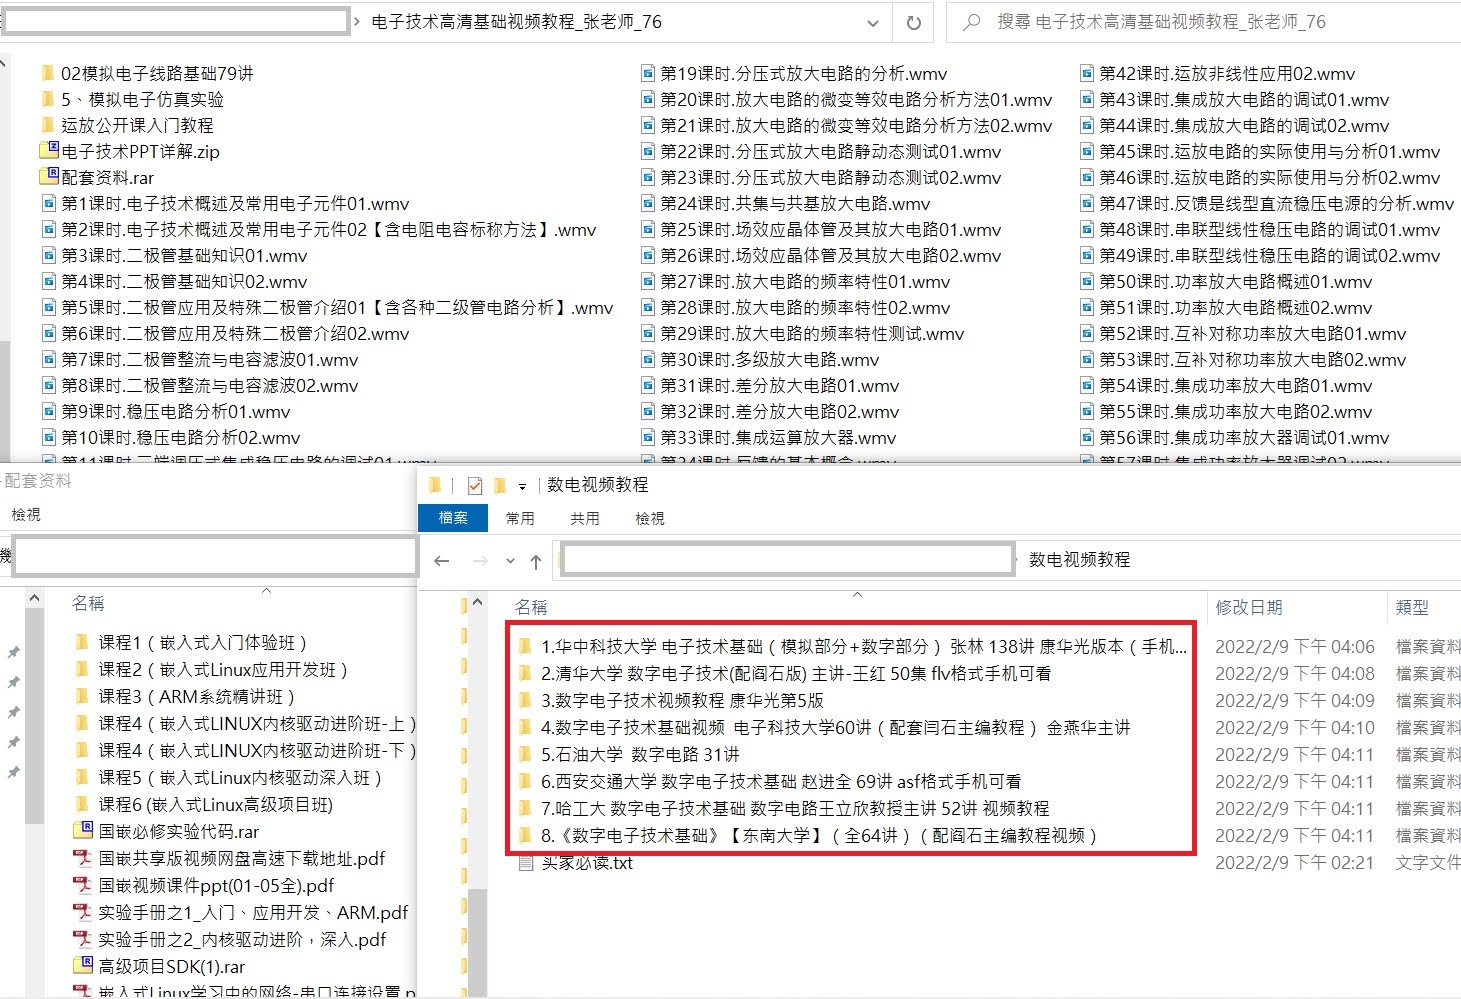This screenshot has height=999, width=1461.
Task: Open the recent locations dropdown chevron
Action: [x=510, y=561]
